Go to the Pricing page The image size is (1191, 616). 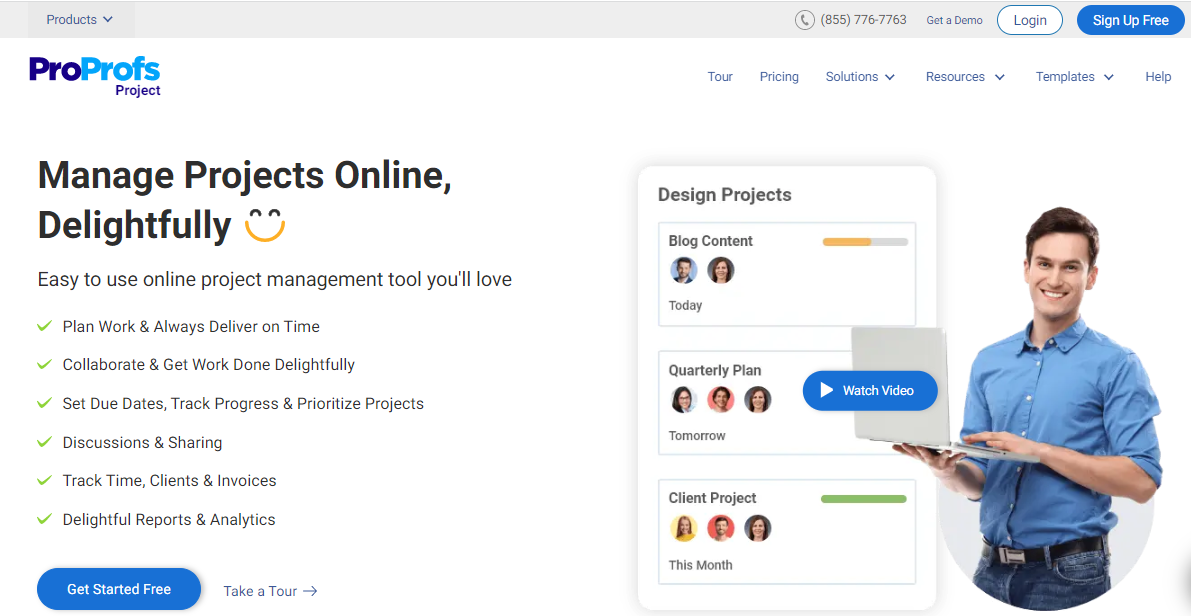click(x=779, y=77)
